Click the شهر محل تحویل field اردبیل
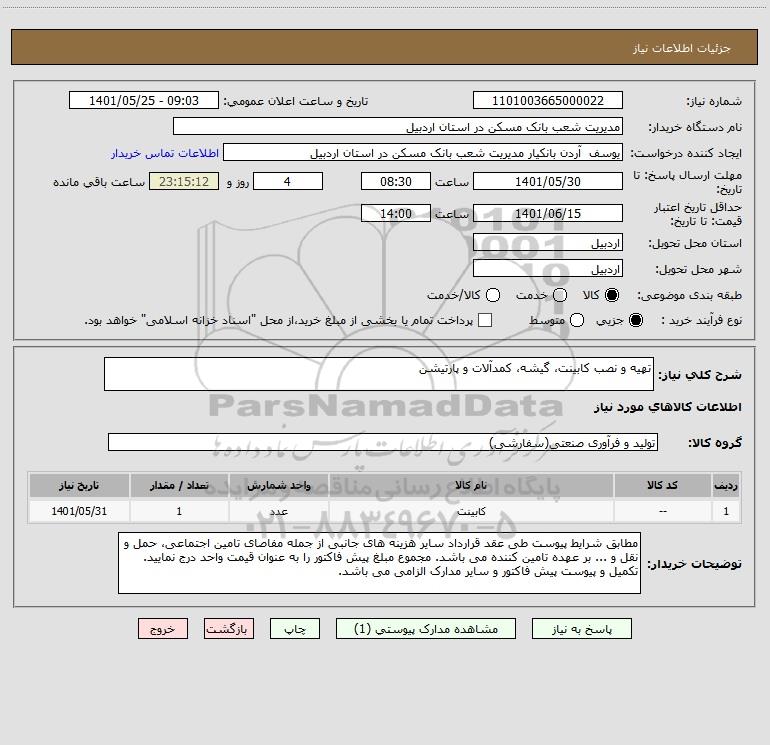The height and width of the screenshot is (745, 770). click(x=548, y=269)
